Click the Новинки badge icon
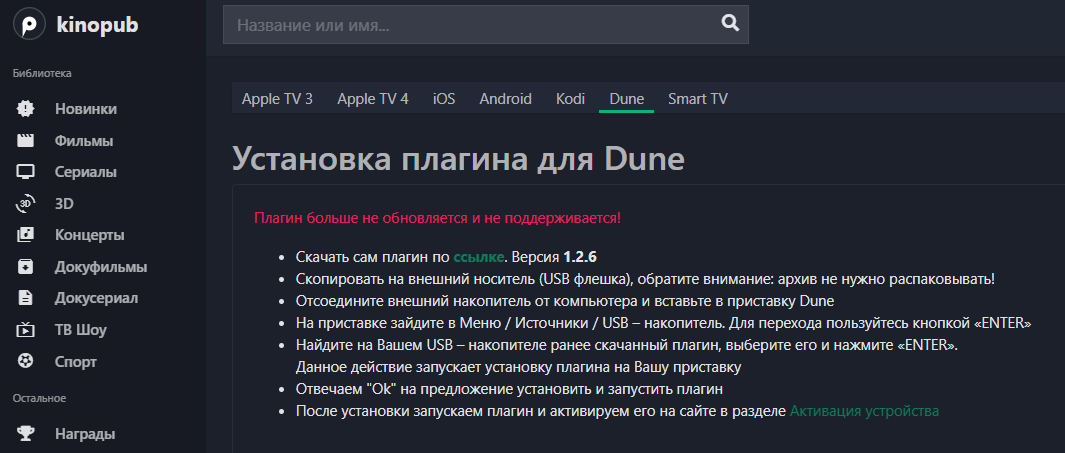 coord(25,109)
